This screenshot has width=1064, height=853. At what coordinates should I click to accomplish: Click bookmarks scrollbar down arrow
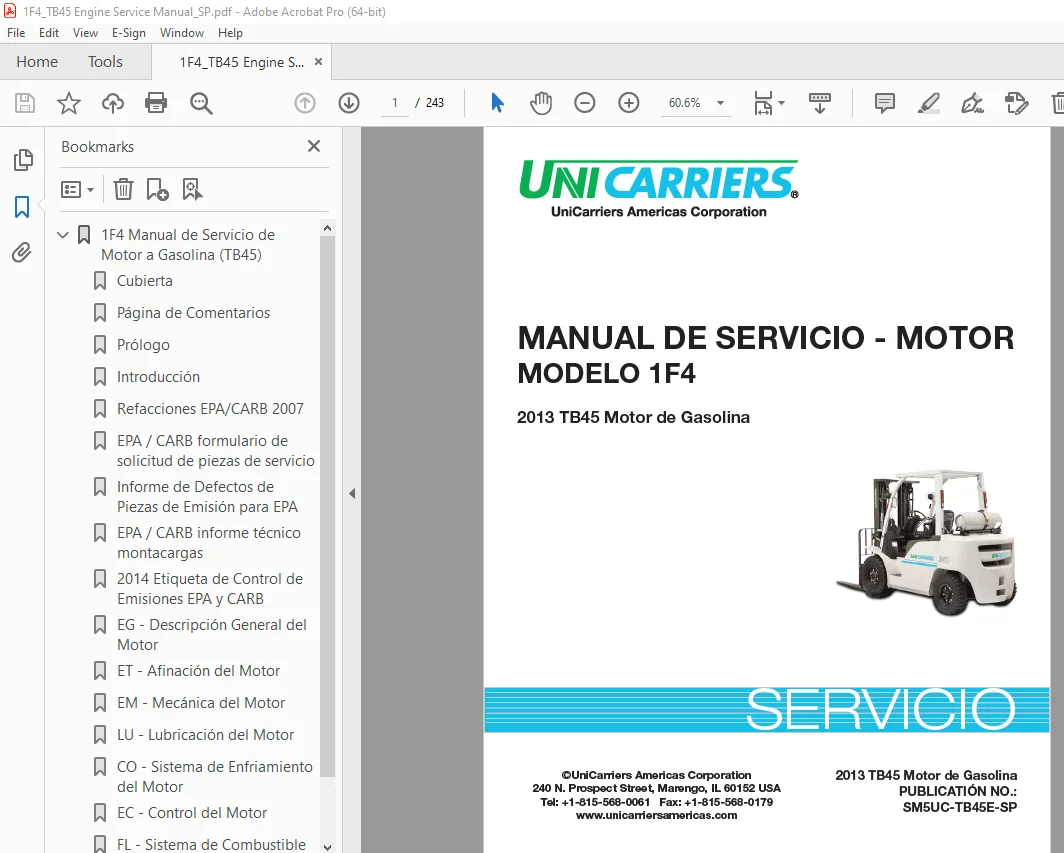click(x=327, y=846)
